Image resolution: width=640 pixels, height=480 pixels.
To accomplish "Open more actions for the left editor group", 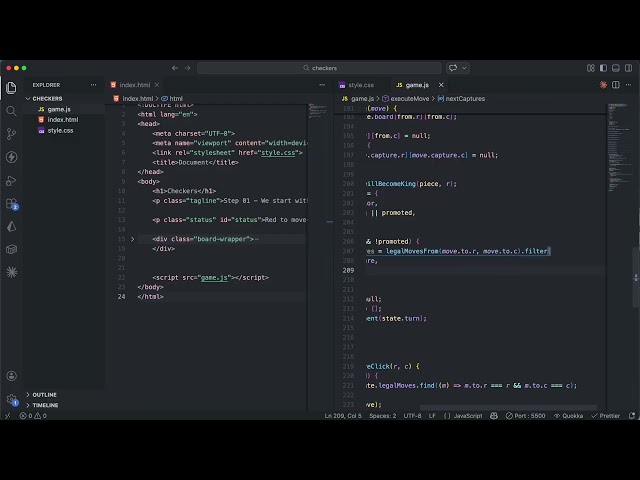I will tap(322, 85).
